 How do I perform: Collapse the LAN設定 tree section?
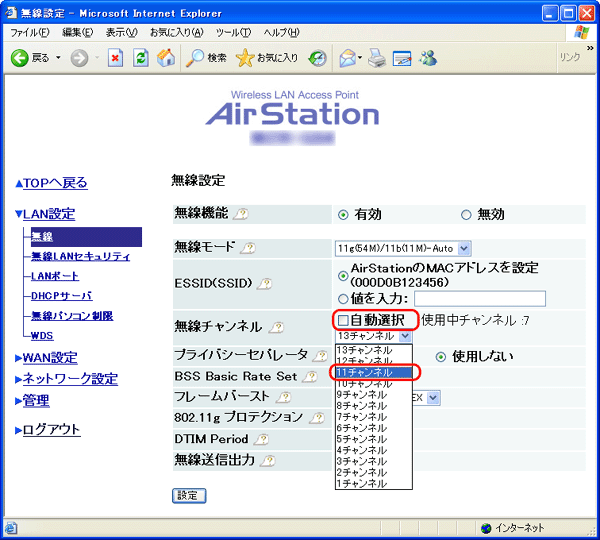[19, 214]
